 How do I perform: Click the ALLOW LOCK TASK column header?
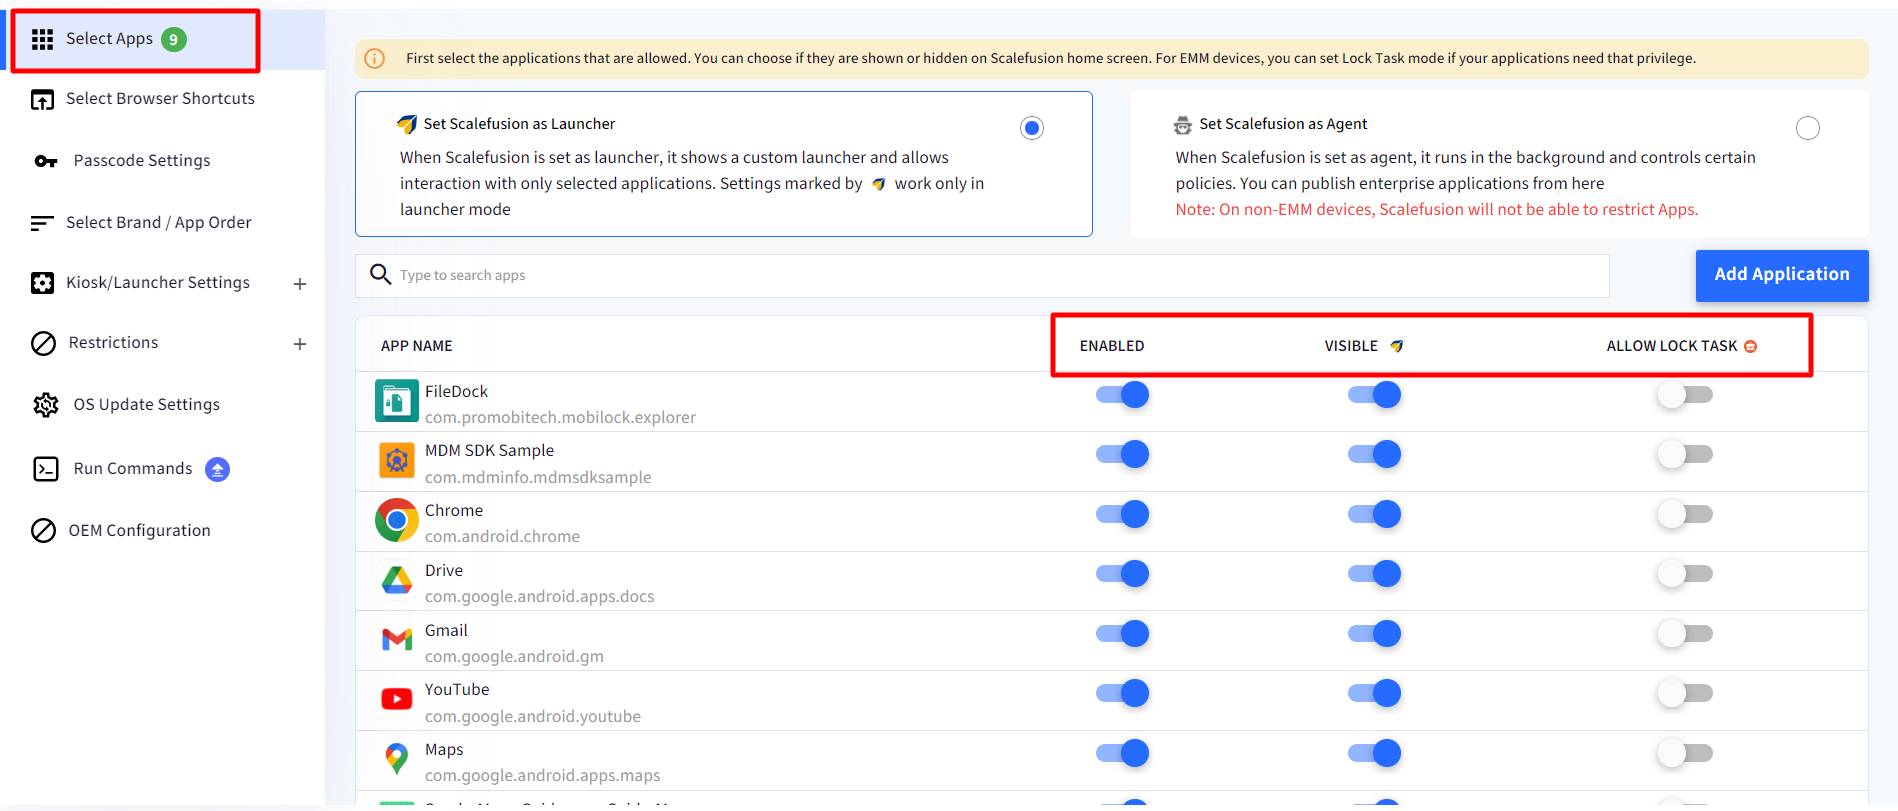(1672, 346)
